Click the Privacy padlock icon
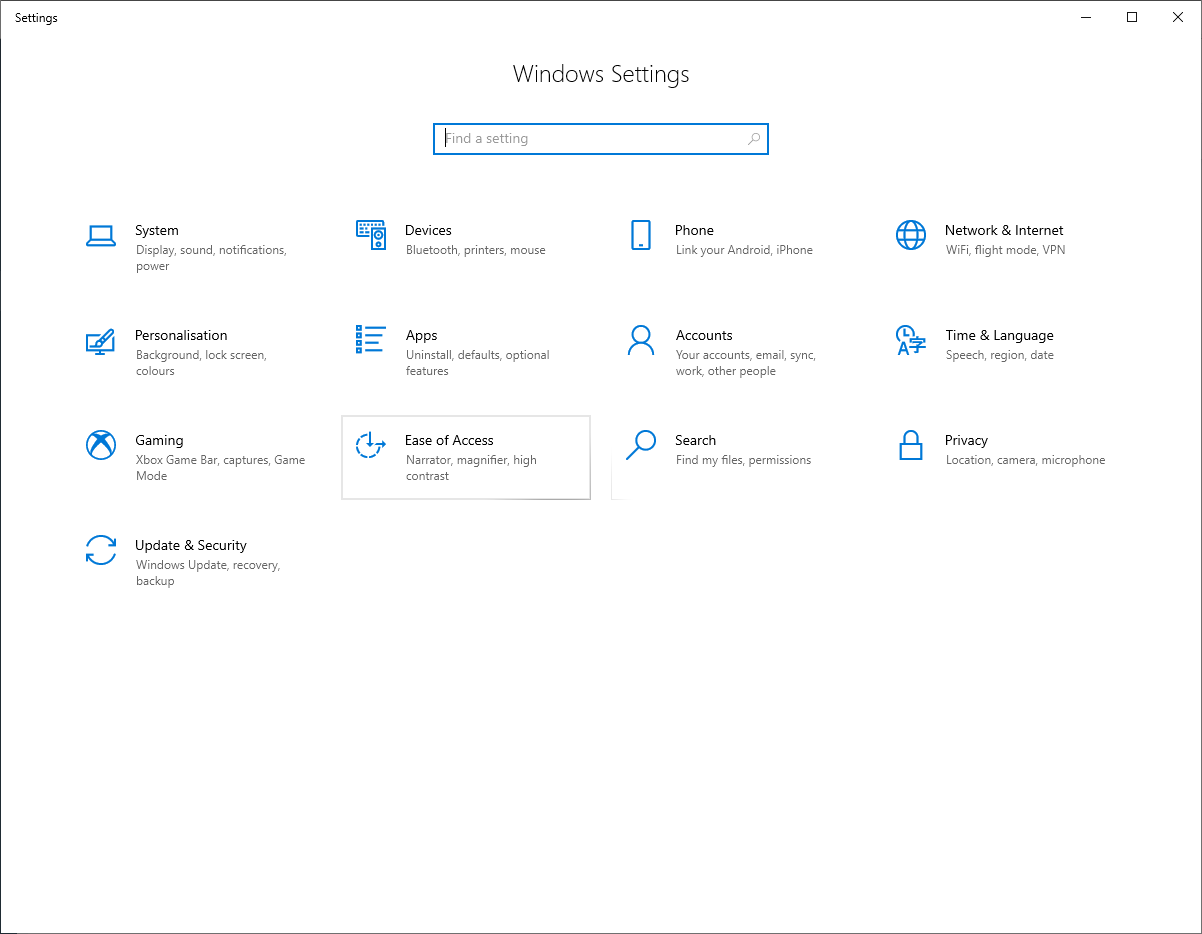Image resolution: width=1202 pixels, height=934 pixels. tap(911, 445)
